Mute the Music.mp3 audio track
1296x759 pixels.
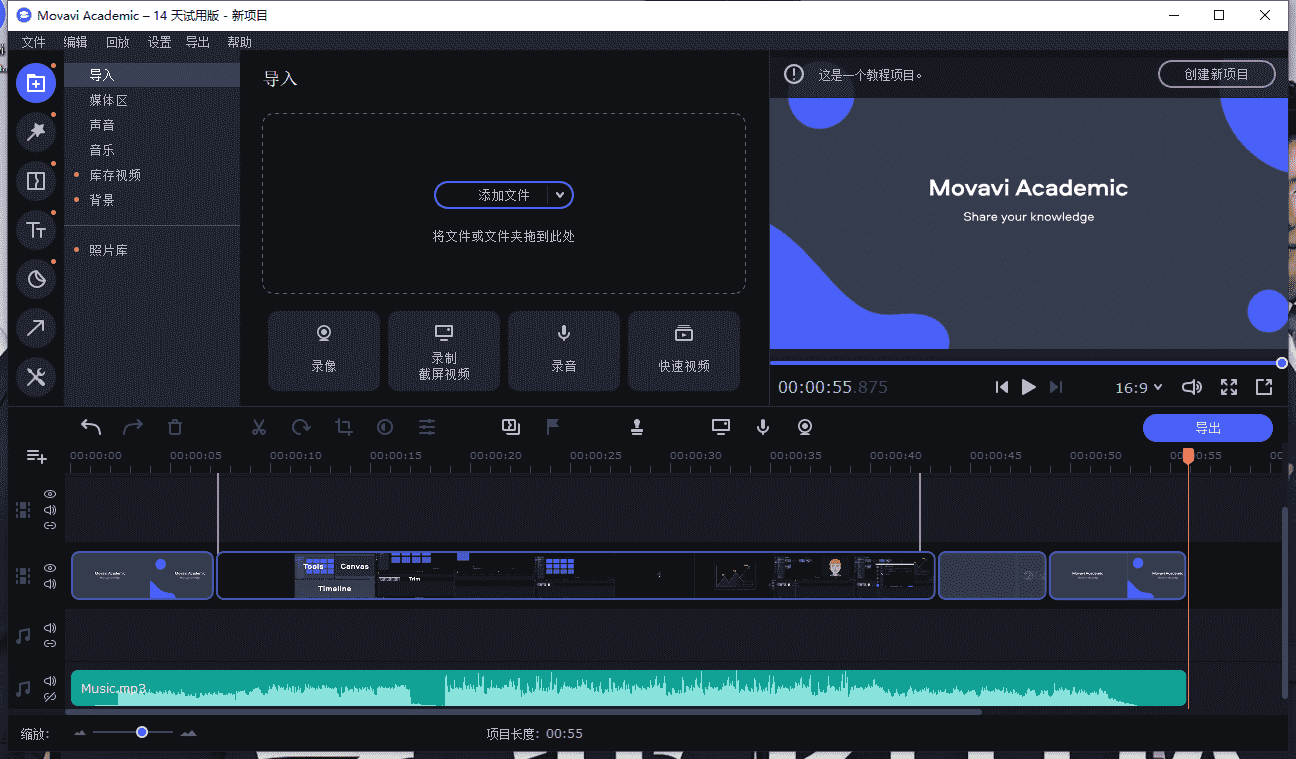[x=50, y=682]
